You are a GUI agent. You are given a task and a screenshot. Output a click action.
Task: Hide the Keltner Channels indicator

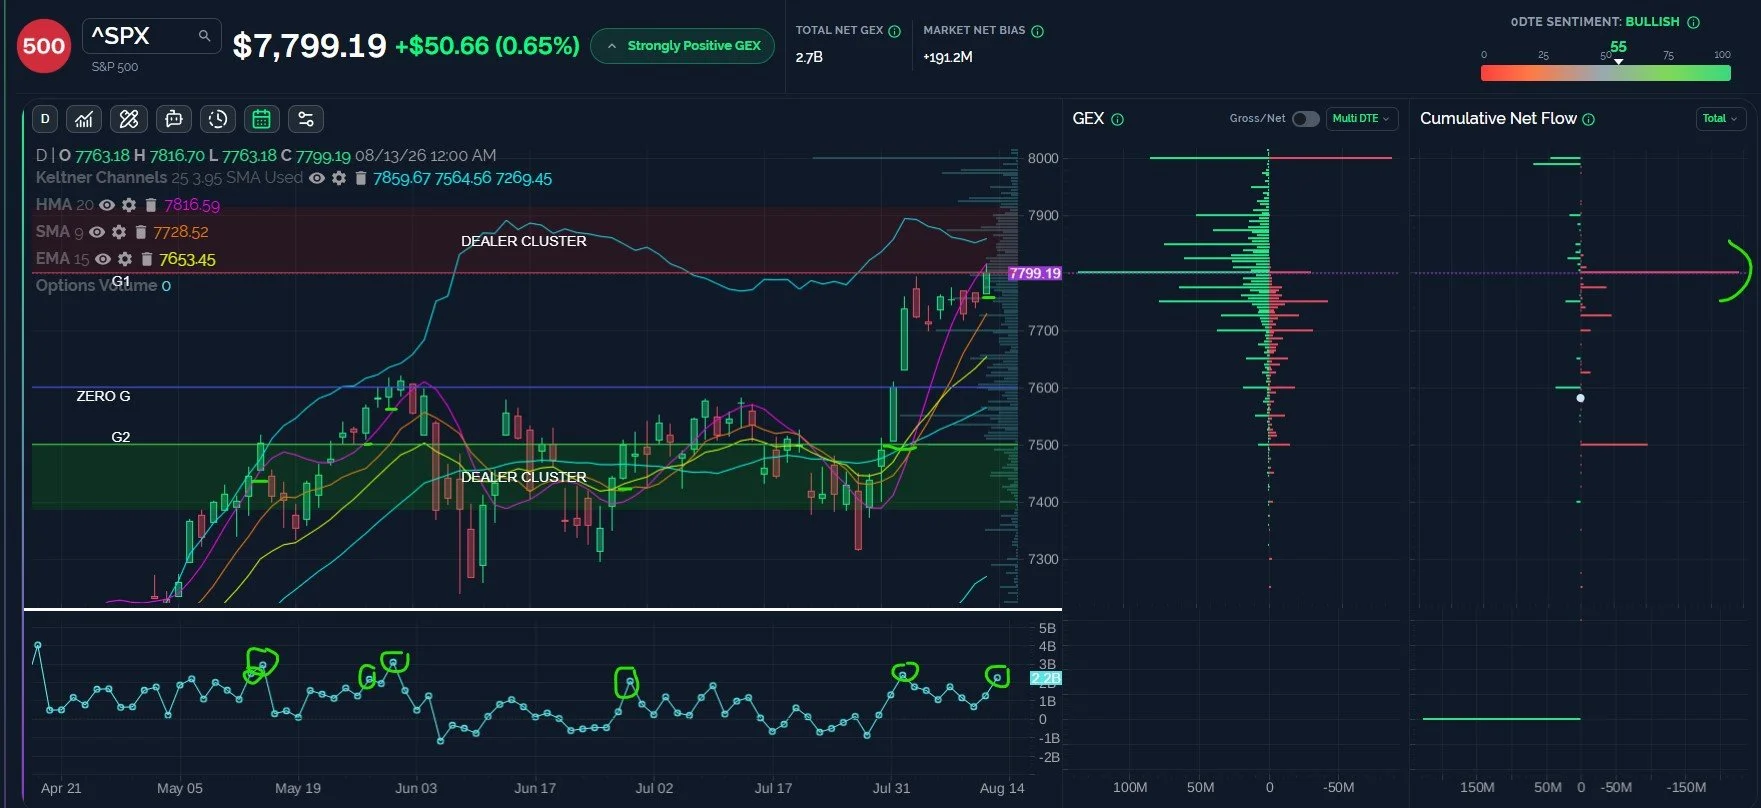pyautogui.click(x=317, y=178)
